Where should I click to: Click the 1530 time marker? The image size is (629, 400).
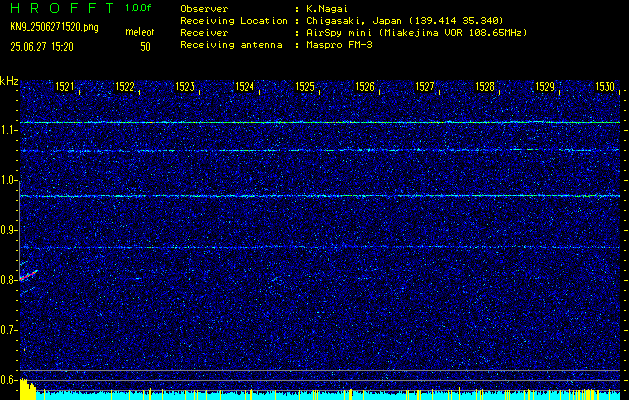point(605,86)
